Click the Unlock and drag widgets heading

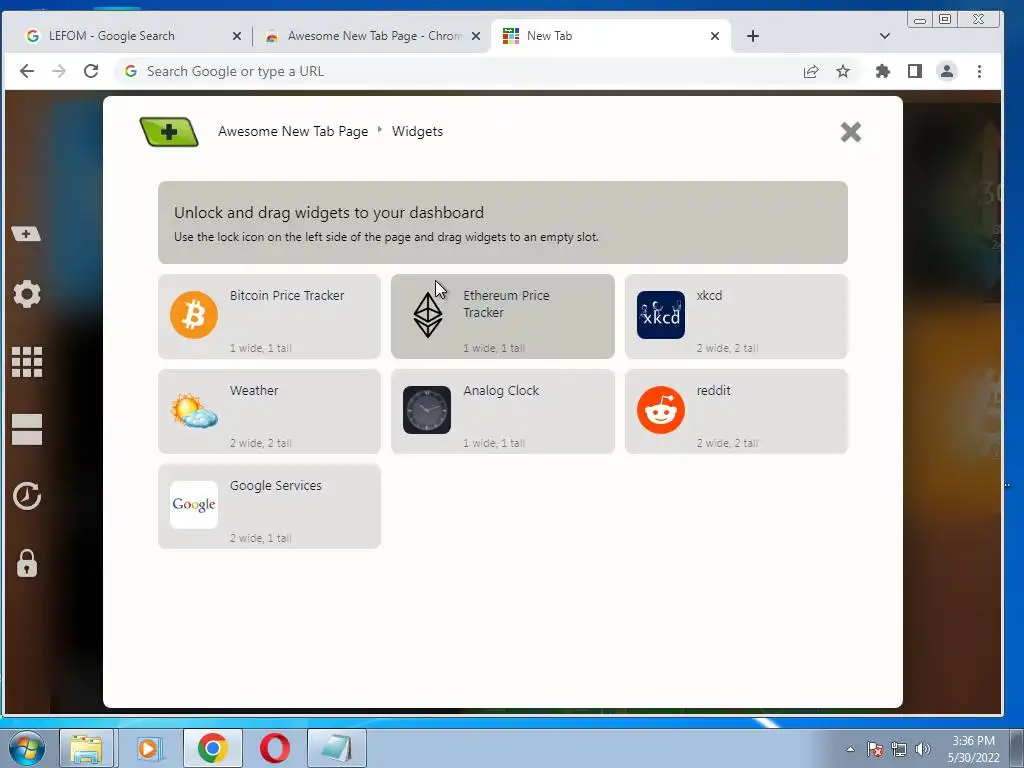pos(328,213)
